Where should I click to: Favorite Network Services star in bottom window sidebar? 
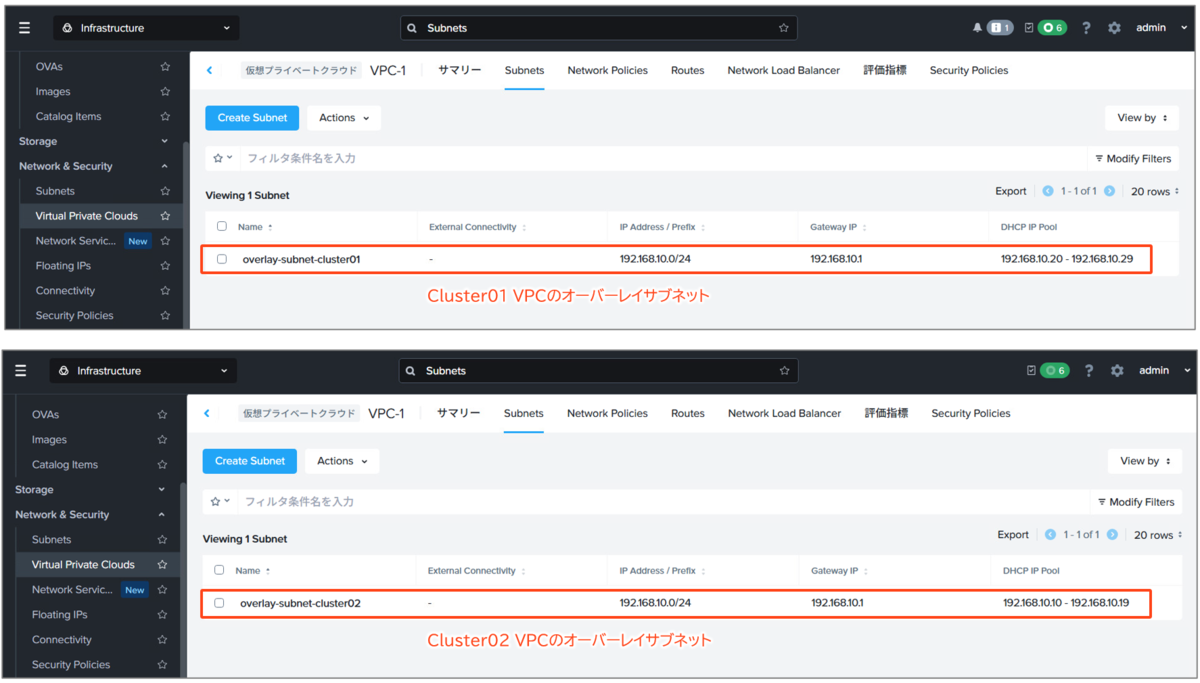tap(162, 590)
